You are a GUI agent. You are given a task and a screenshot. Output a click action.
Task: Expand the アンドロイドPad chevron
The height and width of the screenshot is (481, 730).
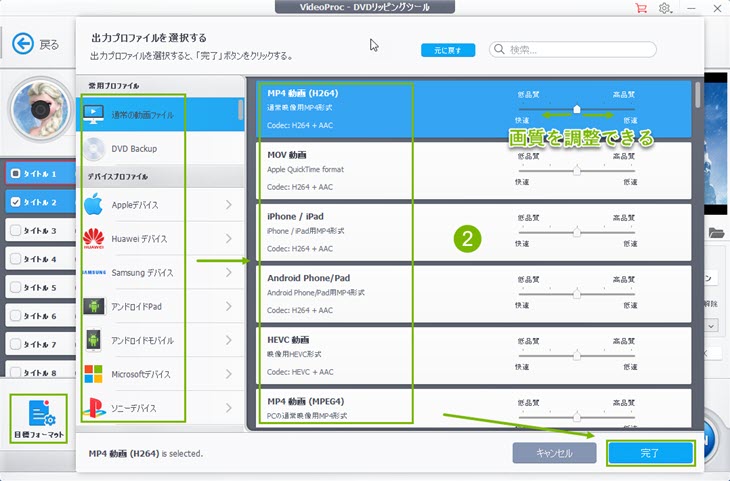click(229, 306)
